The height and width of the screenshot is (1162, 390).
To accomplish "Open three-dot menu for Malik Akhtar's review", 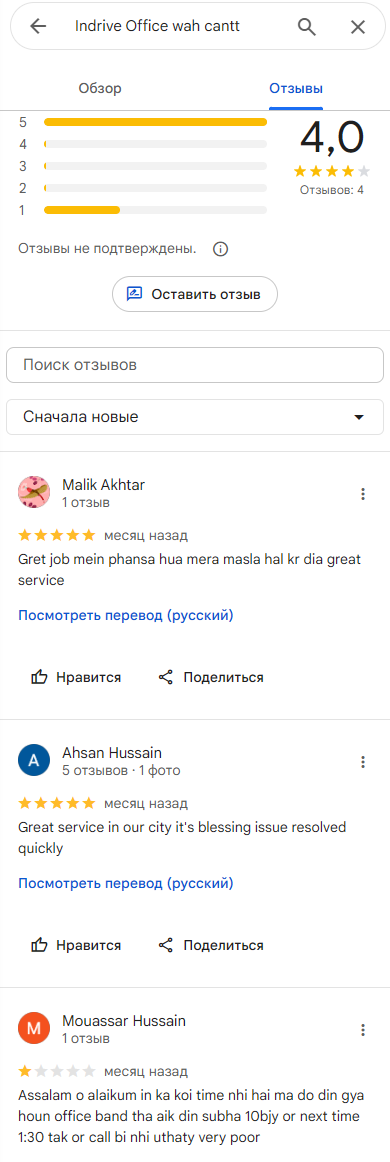I will (x=363, y=494).
